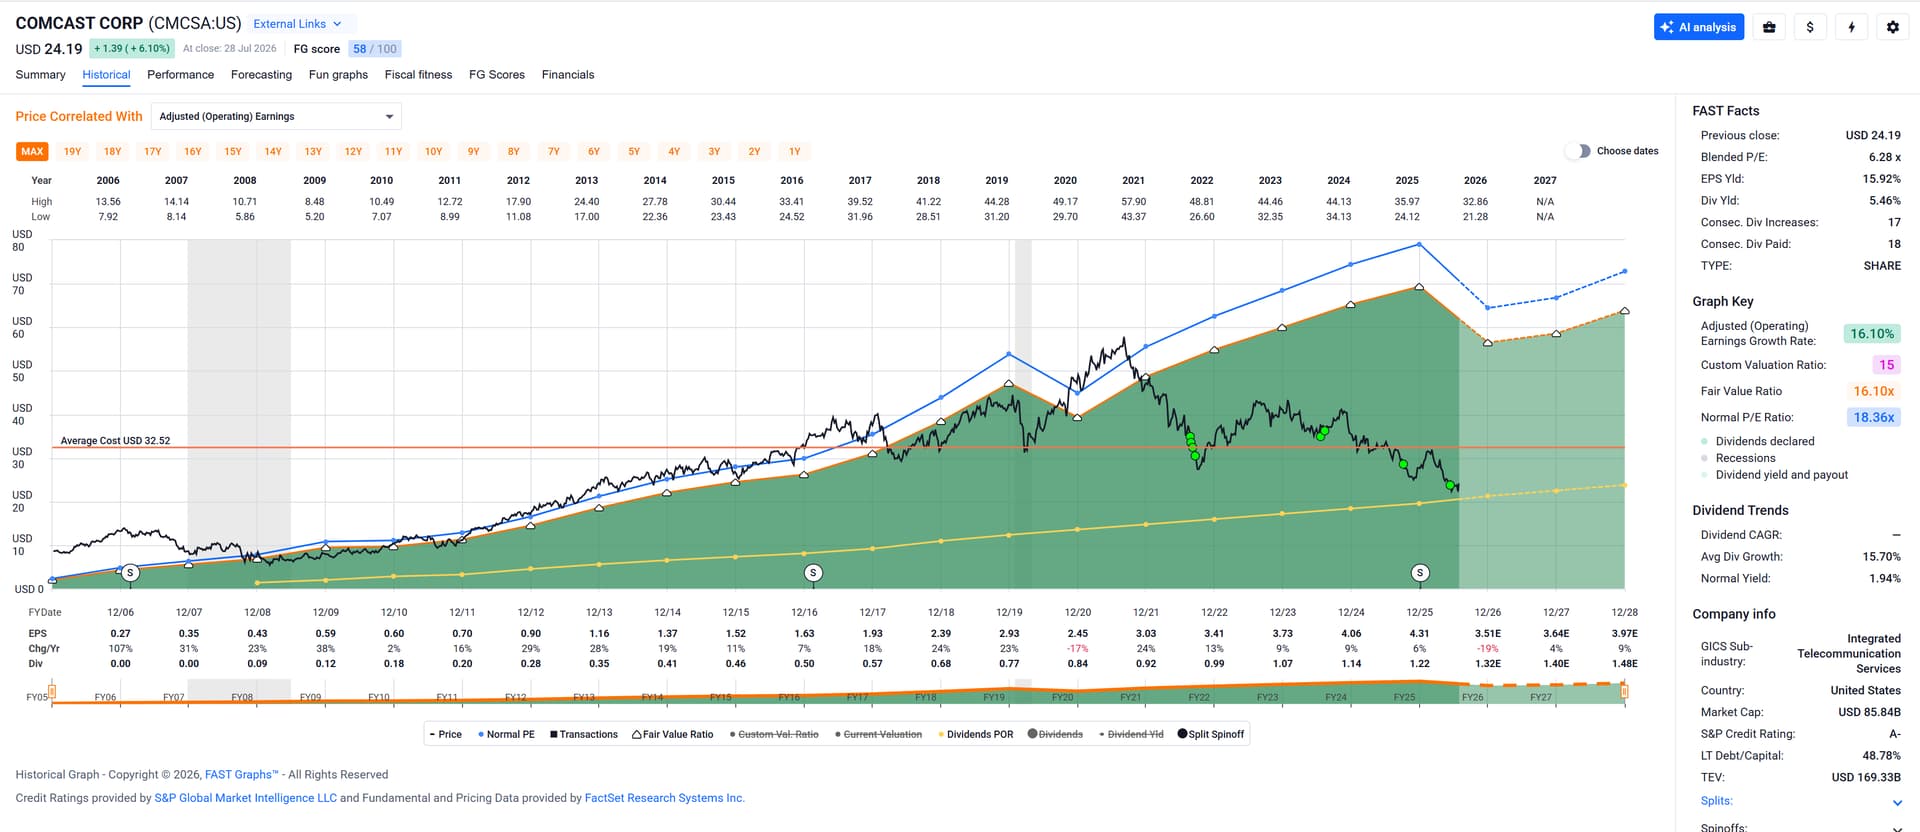Click the FG score 58 / 100 badge
Screen dimensions: 1920x832
tap(374, 49)
